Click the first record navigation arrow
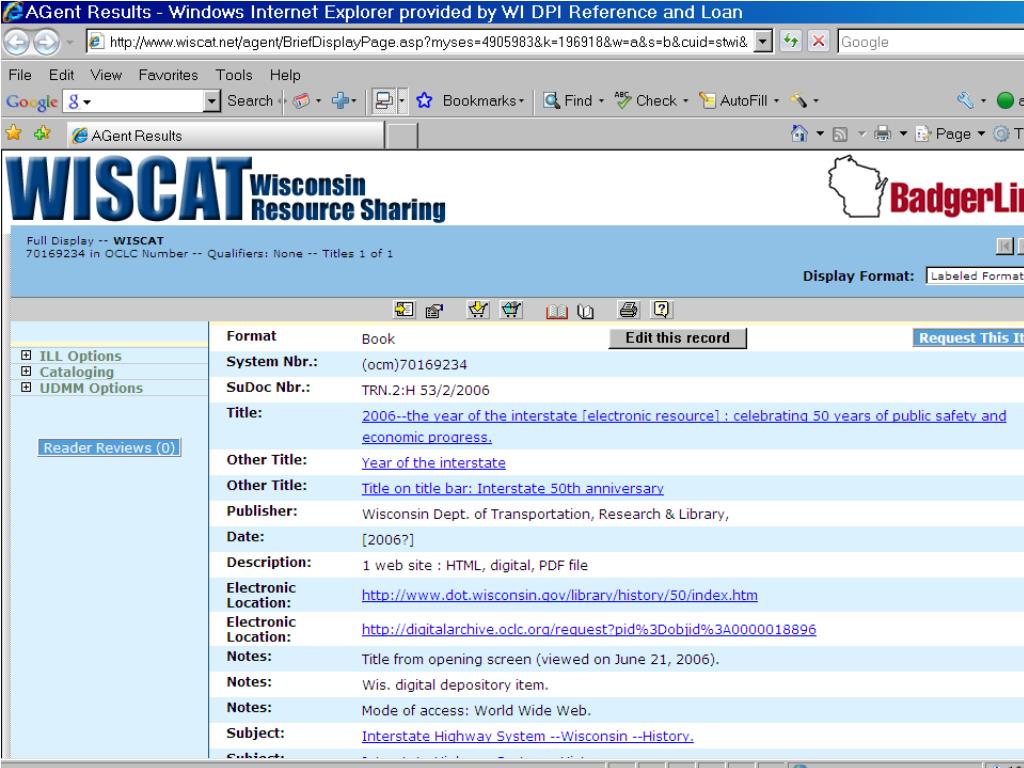This screenshot has height=768, width=1024. click(x=1004, y=246)
